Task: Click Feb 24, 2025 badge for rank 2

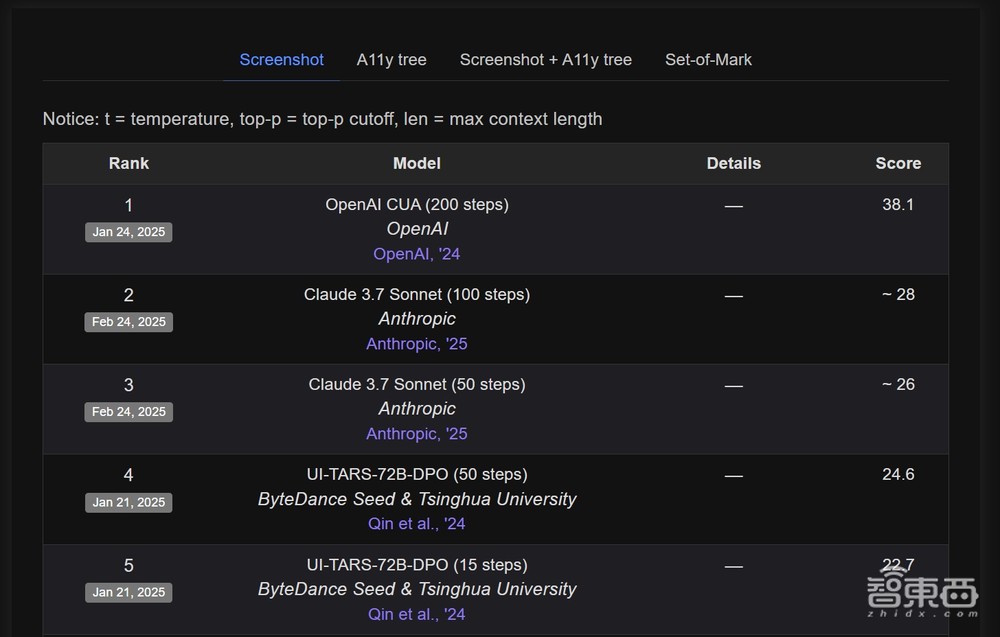Action: (128, 322)
